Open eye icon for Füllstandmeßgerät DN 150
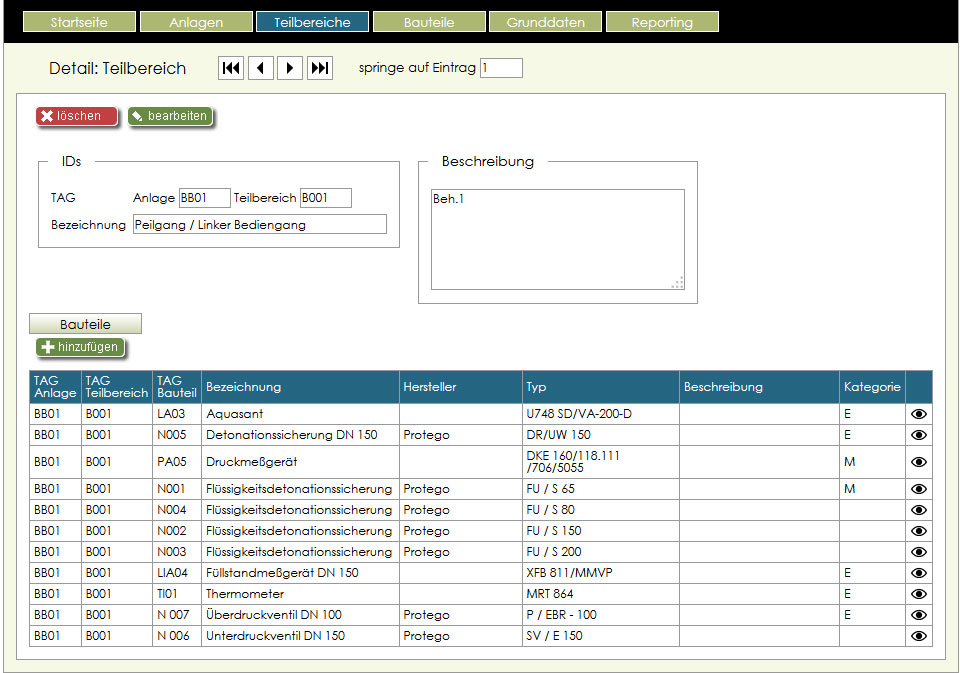Image resolution: width=960 pixels, height=673 pixels. [x=919, y=573]
